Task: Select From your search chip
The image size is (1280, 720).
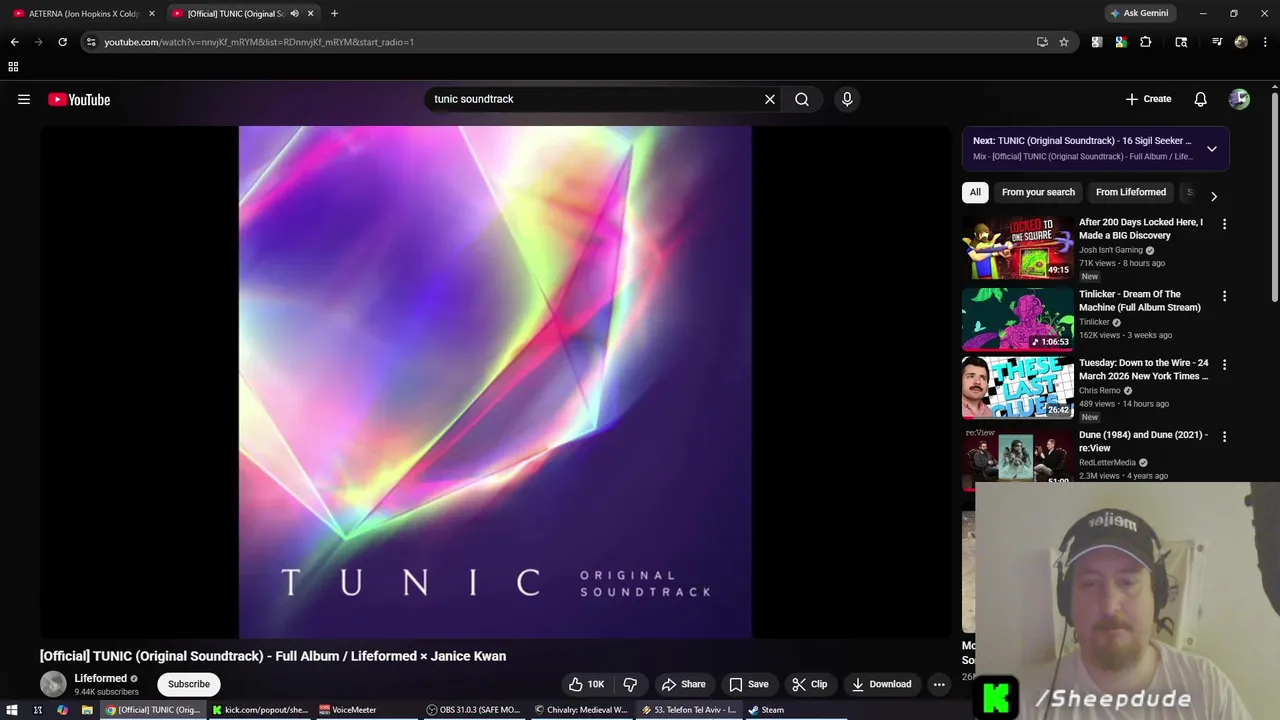Action: pyautogui.click(x=1038, y=192)
